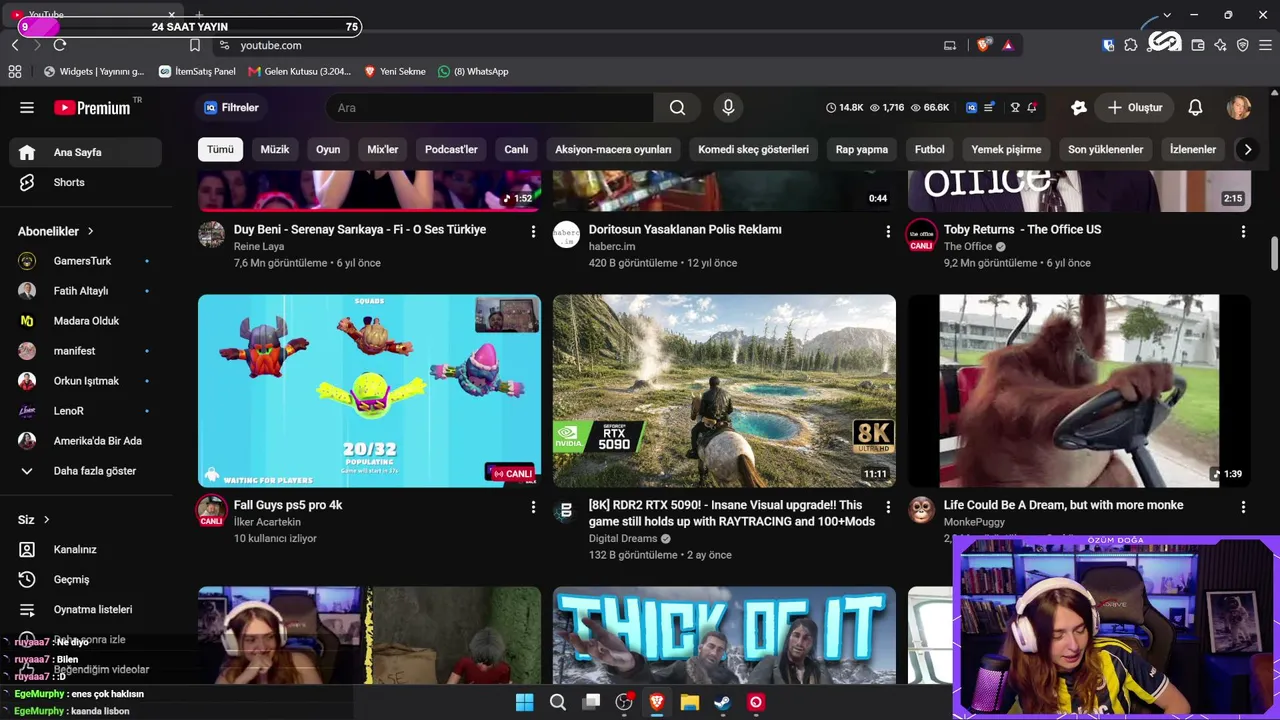
Task: Open more options for Life Could Be A Dream
Action: (x=1243, y=507)
